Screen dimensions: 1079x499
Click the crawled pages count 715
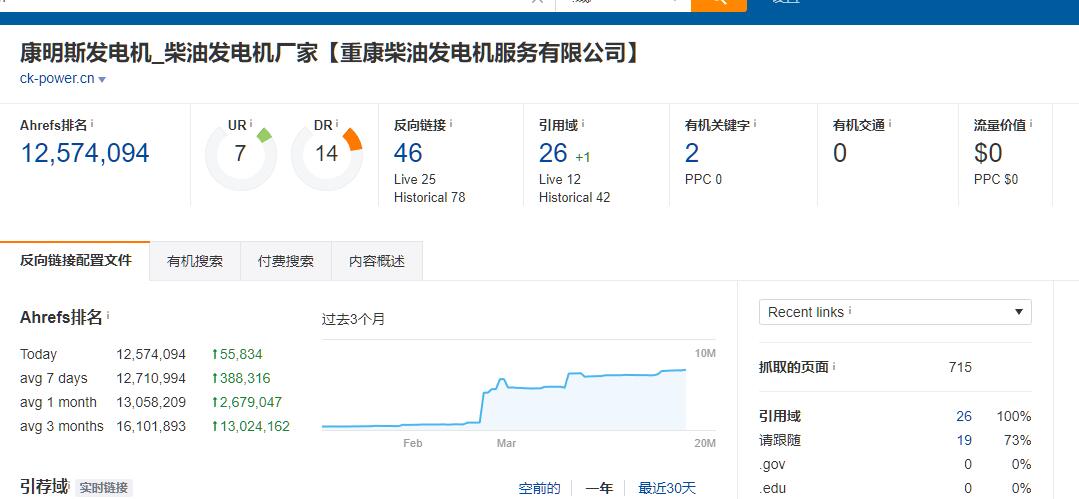(x=960, y=368)
